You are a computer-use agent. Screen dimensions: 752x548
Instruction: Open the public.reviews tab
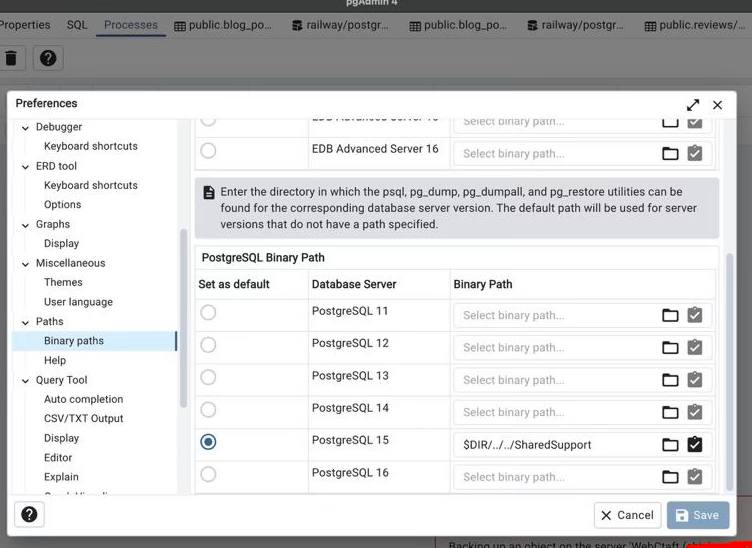pos(697,25)
